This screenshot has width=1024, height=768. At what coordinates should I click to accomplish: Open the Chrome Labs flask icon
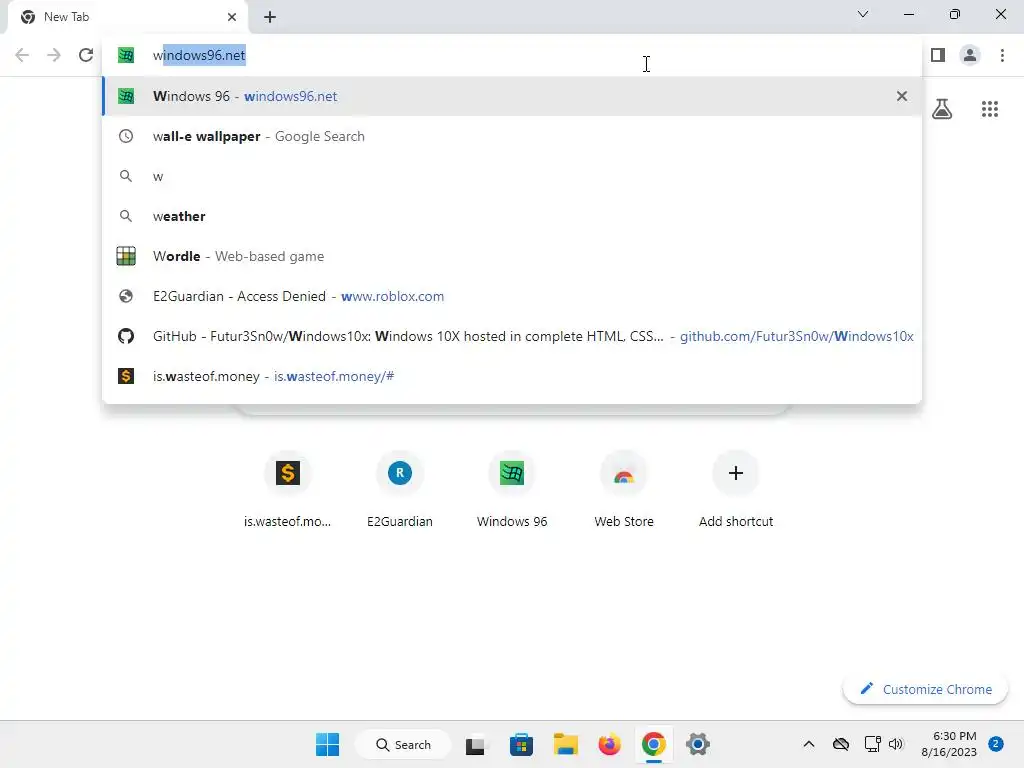pos(942,108)
